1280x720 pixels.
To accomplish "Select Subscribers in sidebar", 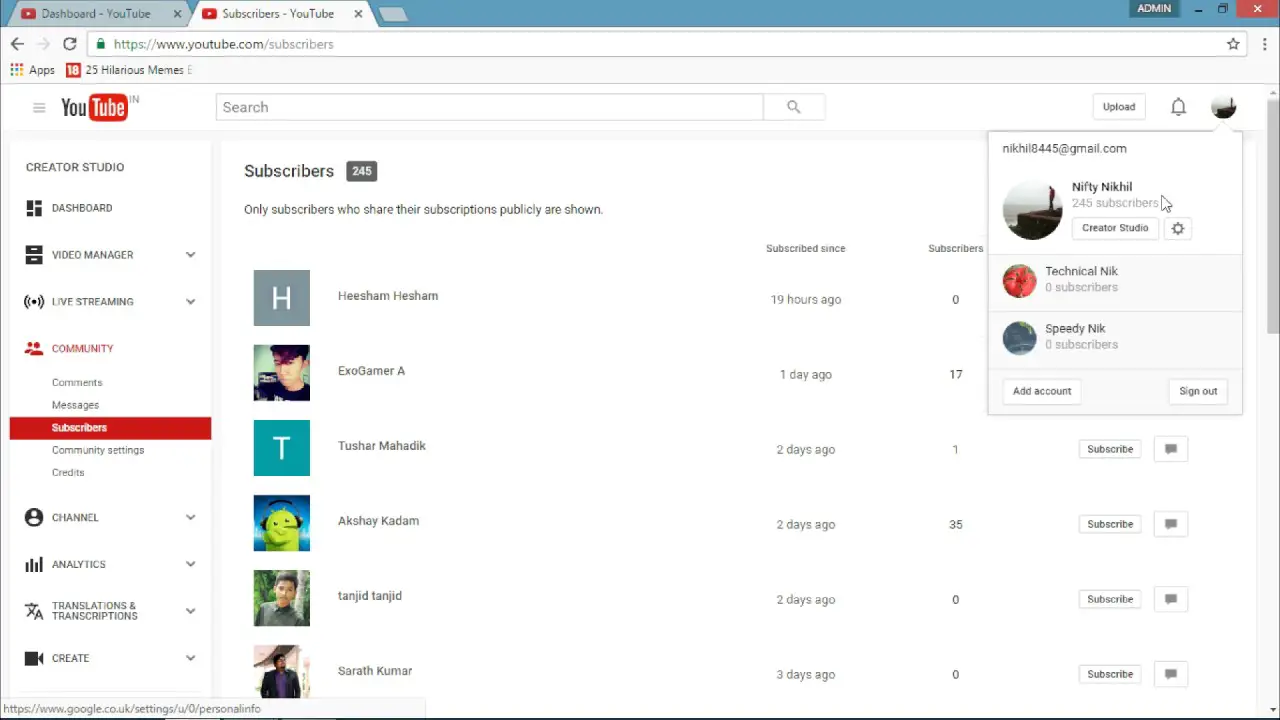I will [110, 428].
